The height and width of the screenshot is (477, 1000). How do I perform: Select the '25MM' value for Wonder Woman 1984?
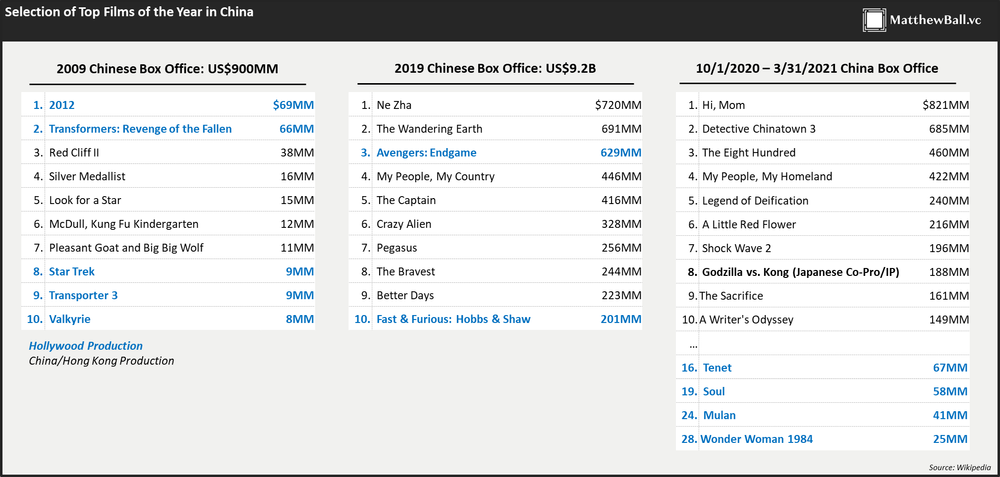point(950,439)
